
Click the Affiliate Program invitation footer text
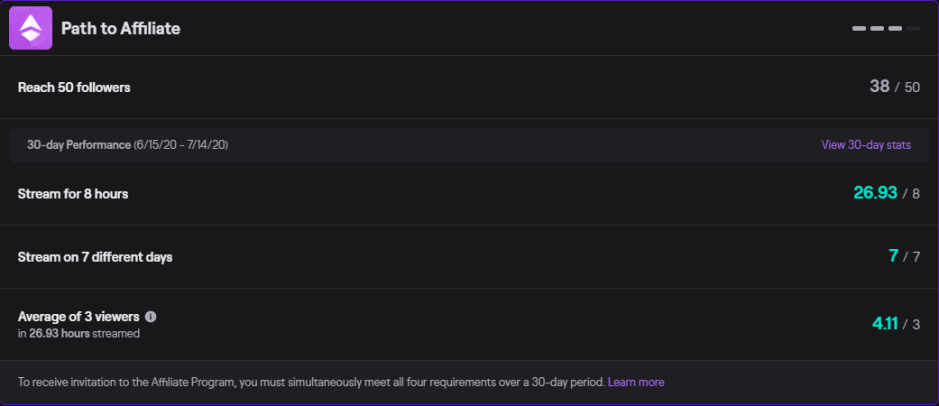click(310, 382)
